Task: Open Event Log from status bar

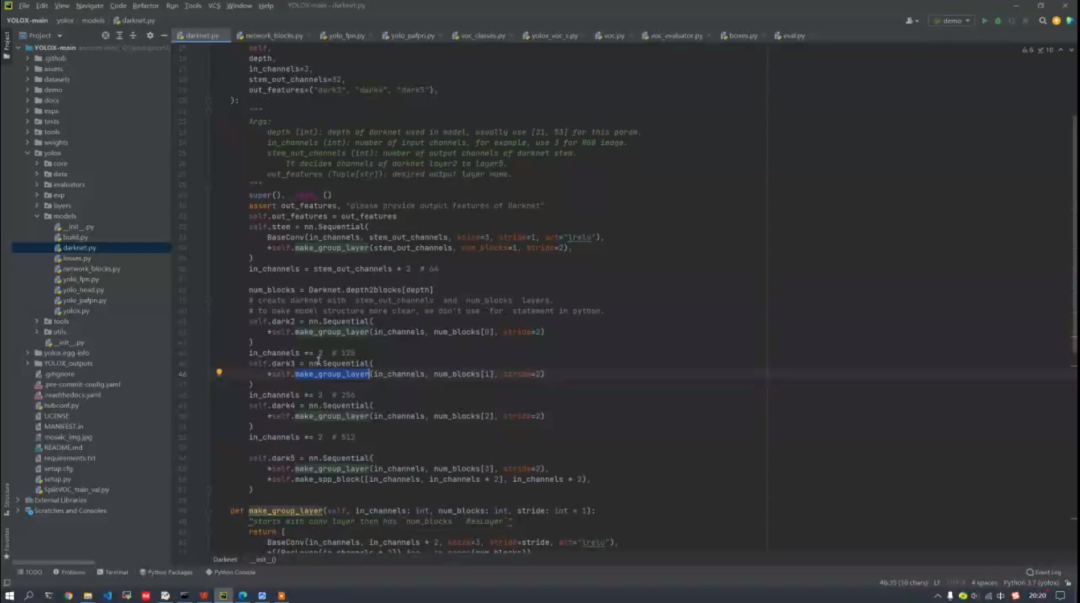Action: (x=1044, y=572)
